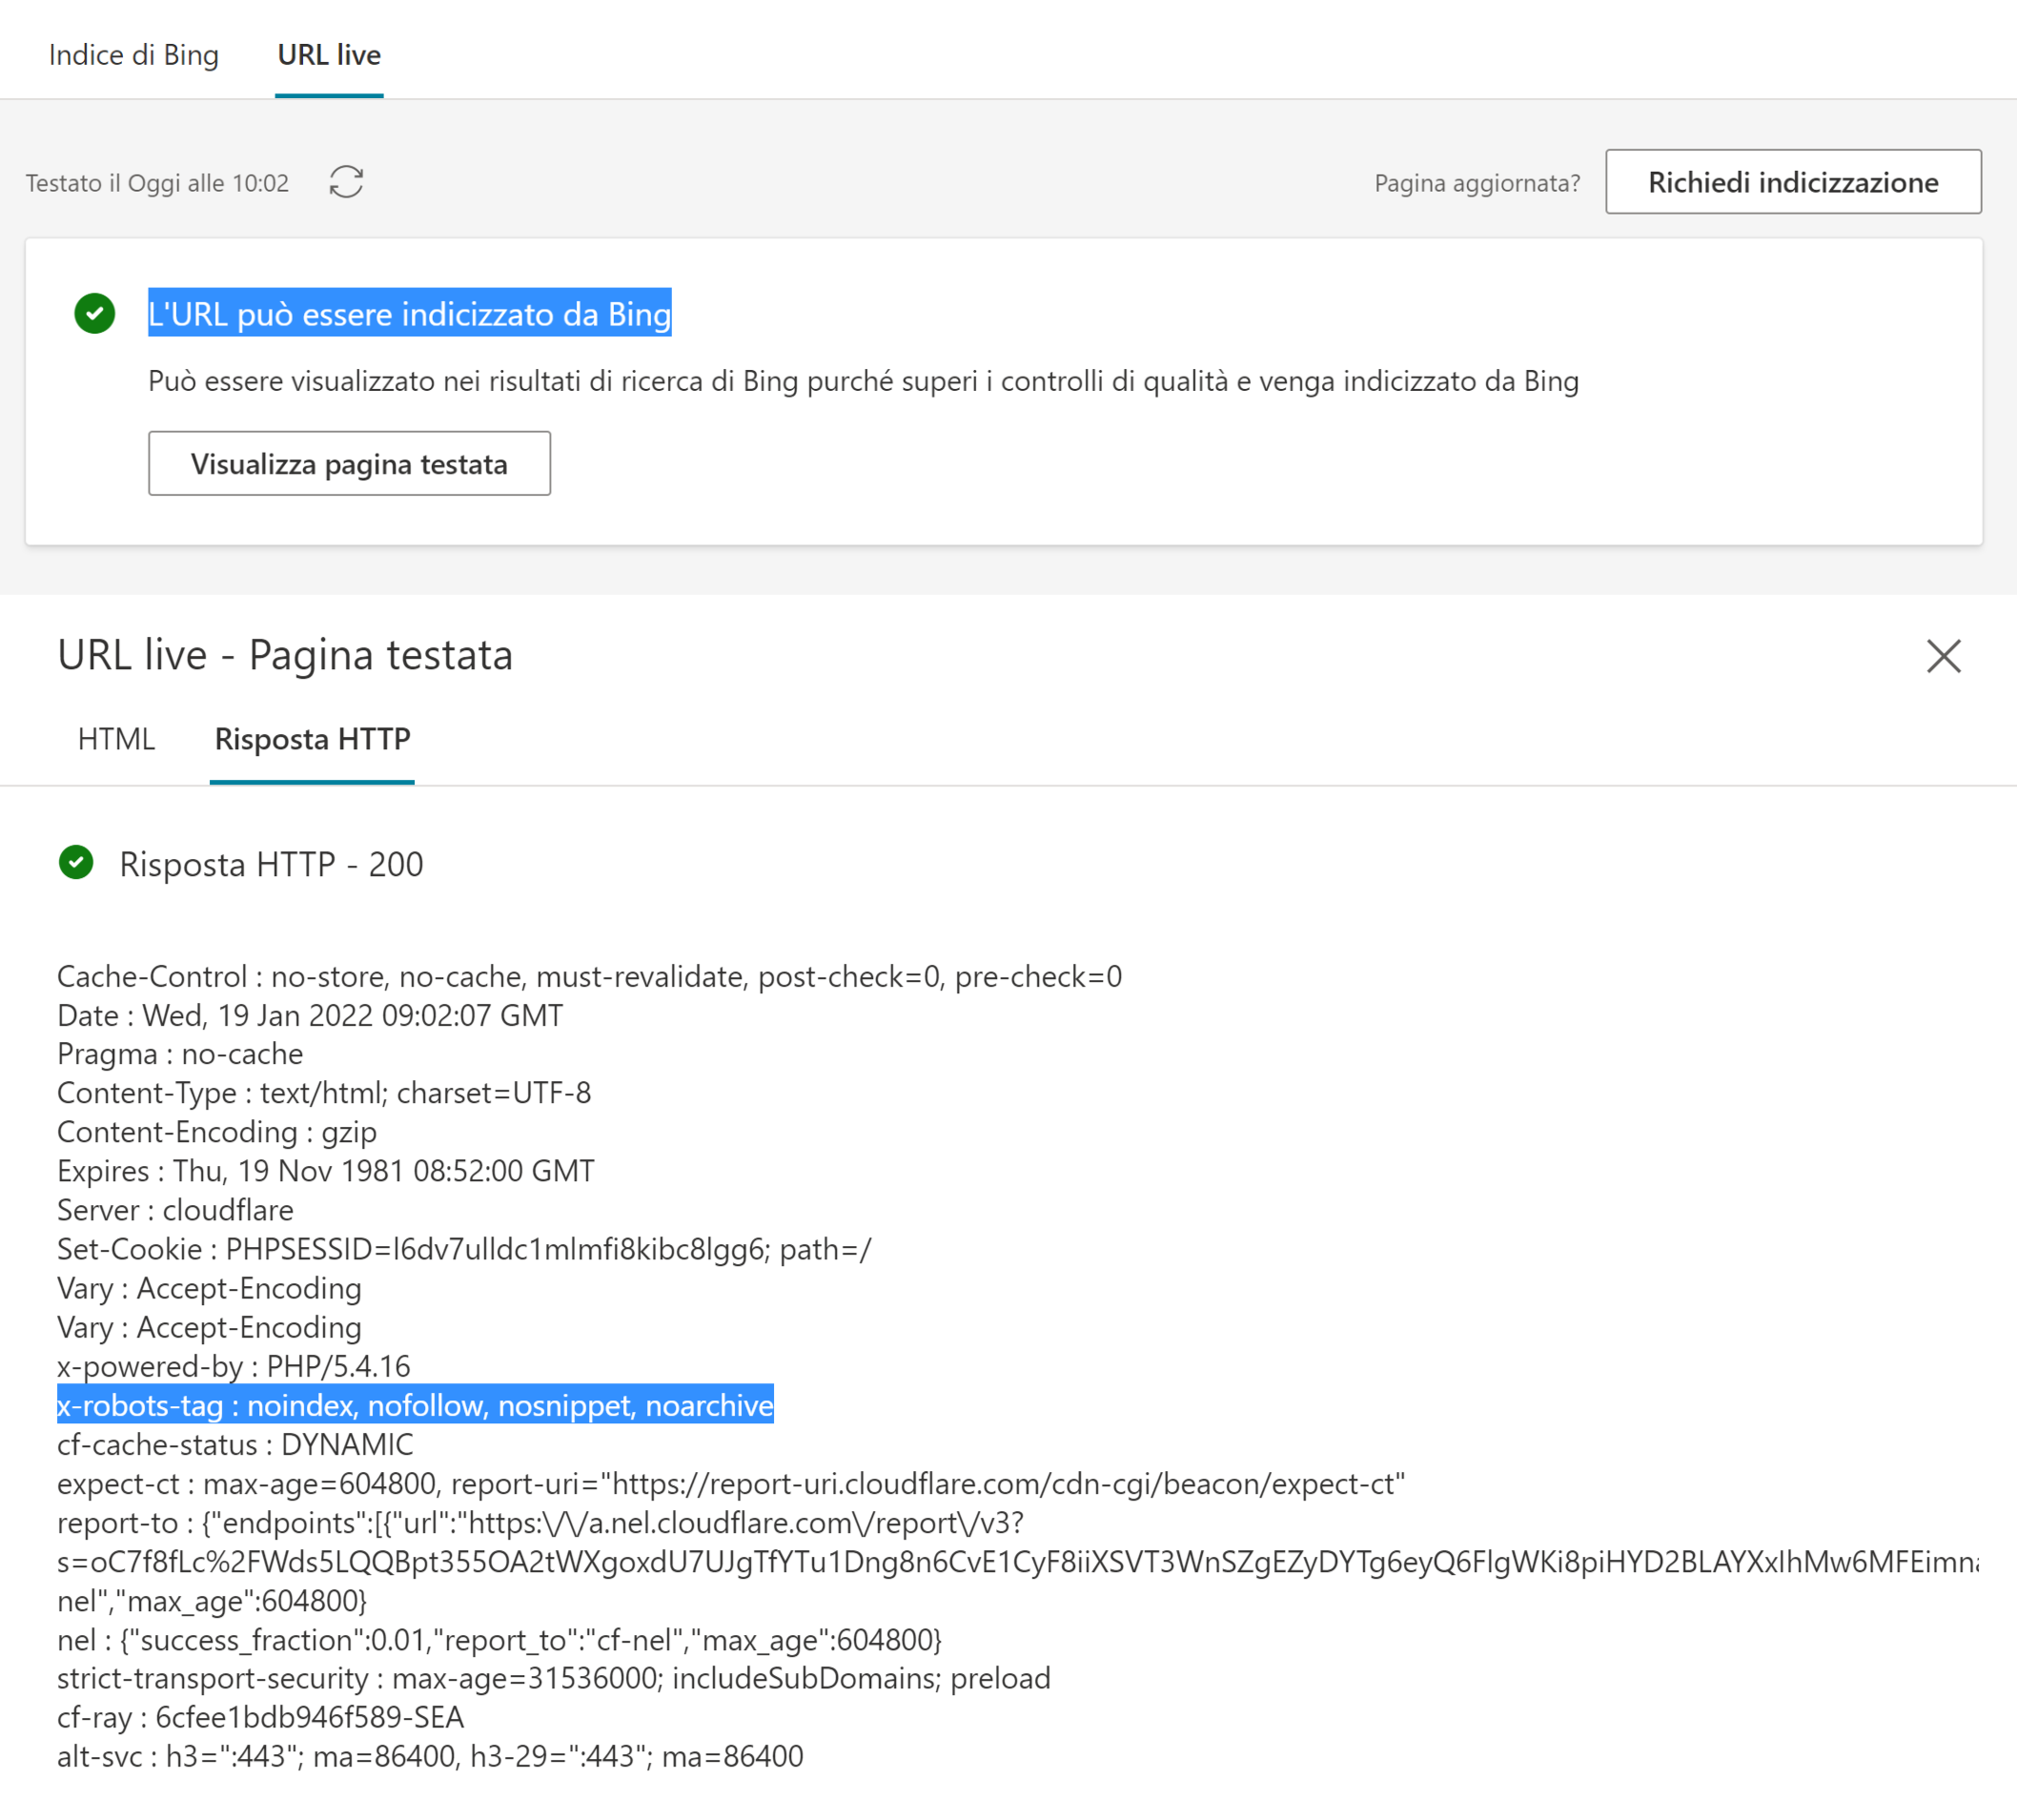Image resolution: width=2017 pixels, height=1820 pixels.
Task: Click the refresh test icon
Action: click(x=346, y=182)
